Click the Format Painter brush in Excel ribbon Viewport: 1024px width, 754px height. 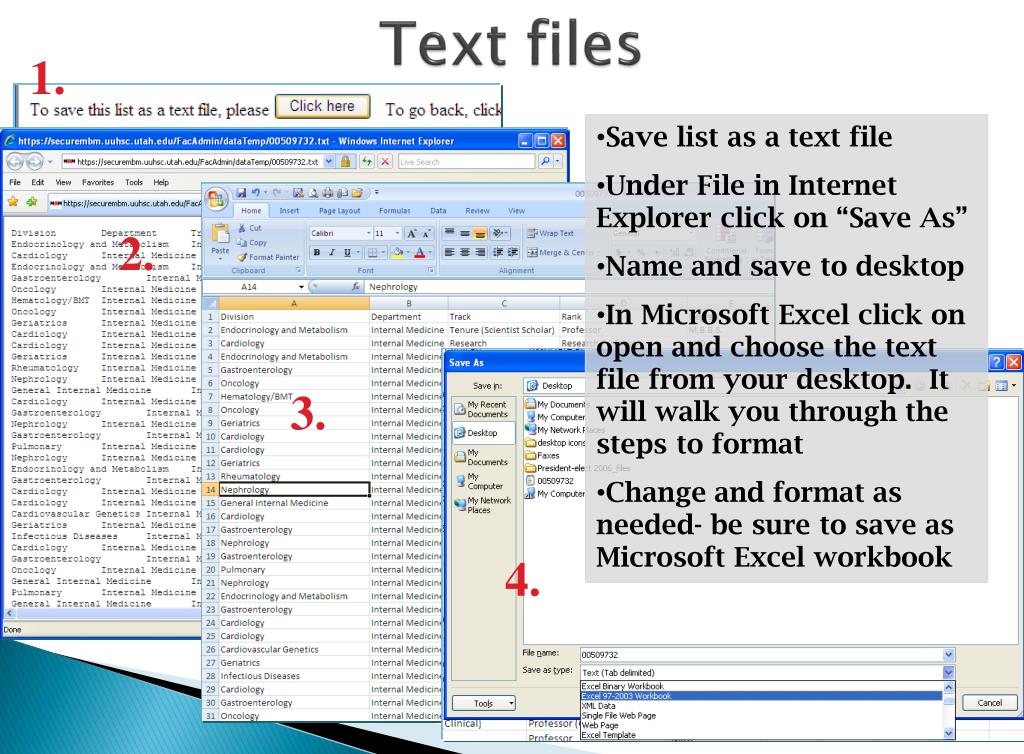coord(242,257)
